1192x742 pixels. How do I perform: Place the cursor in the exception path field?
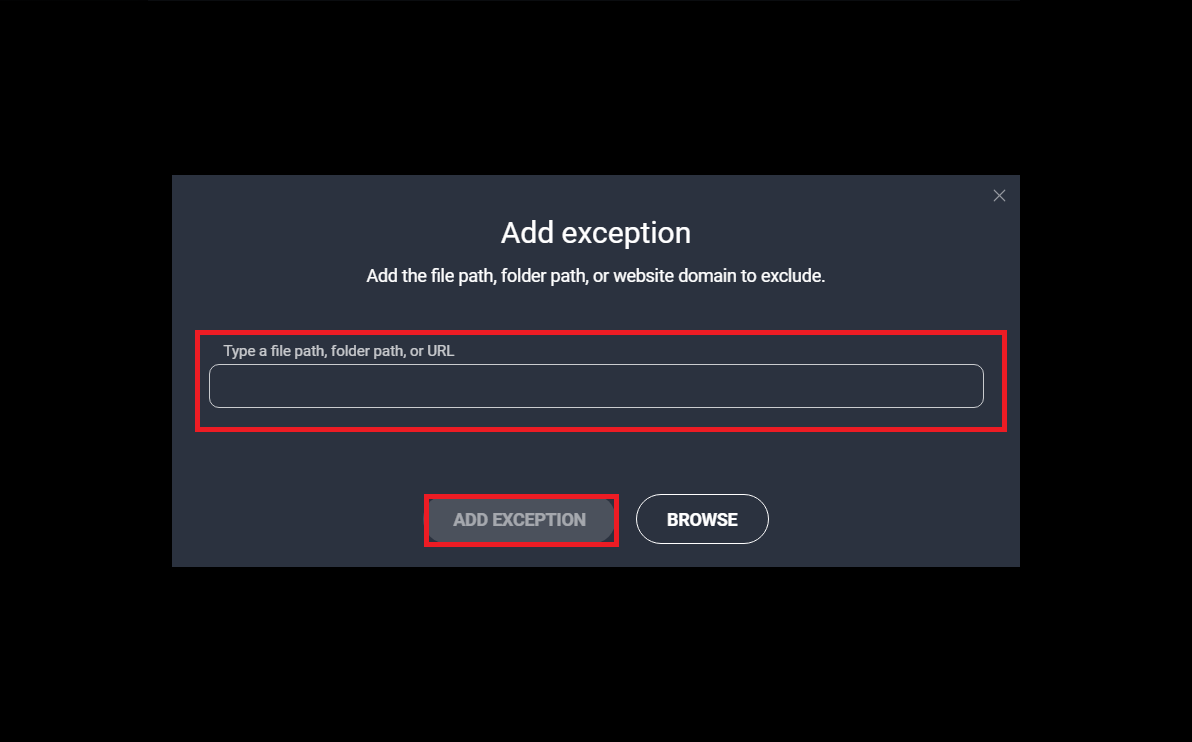click(596, 386)
